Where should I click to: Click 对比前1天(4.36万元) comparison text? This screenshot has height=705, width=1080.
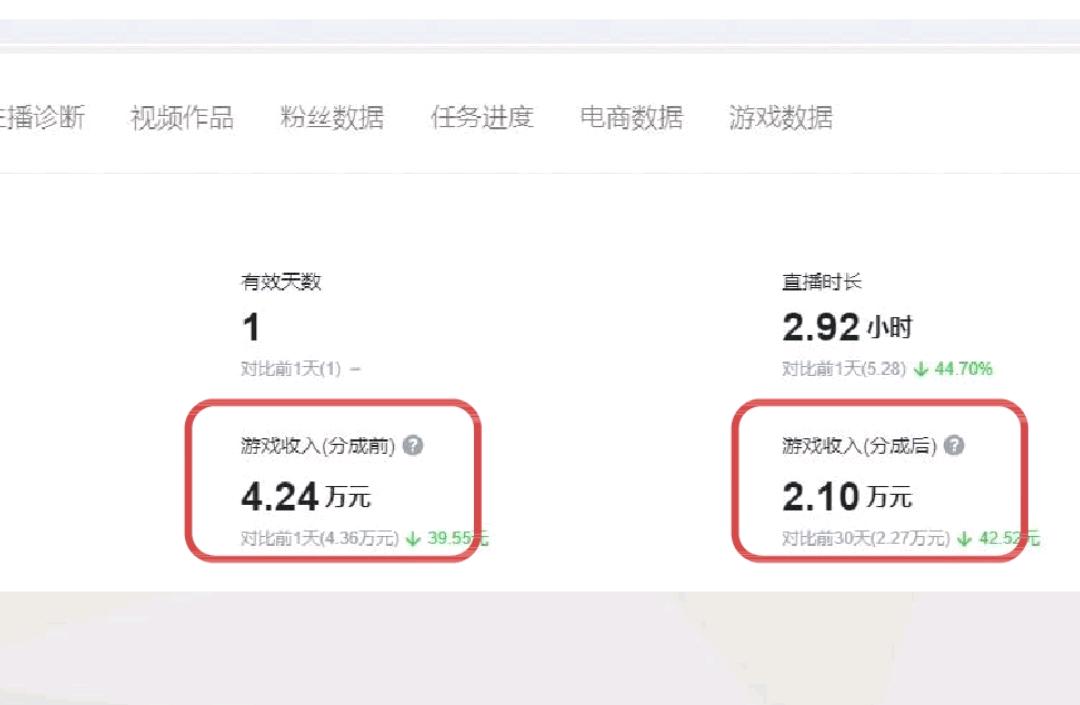(x=320, y=538)
